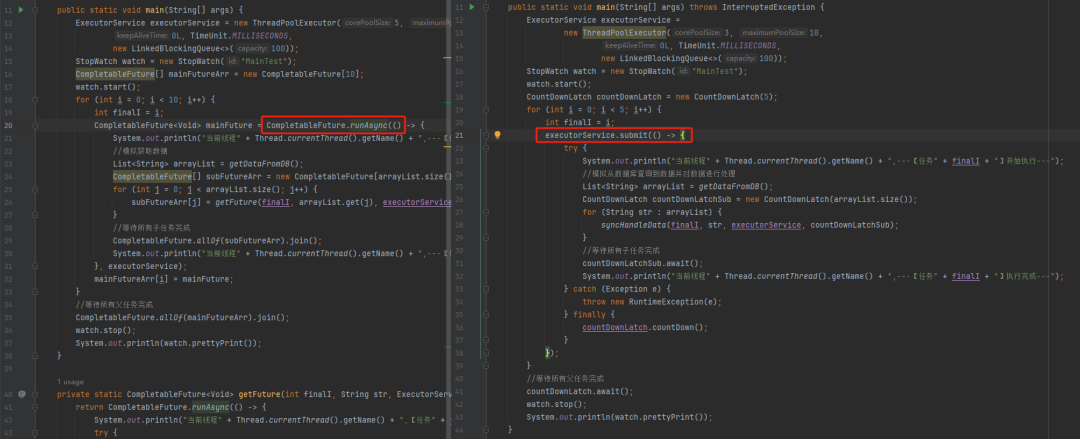
Task: Click line number 44 in the right editor gutter
Action: (459, 429)
